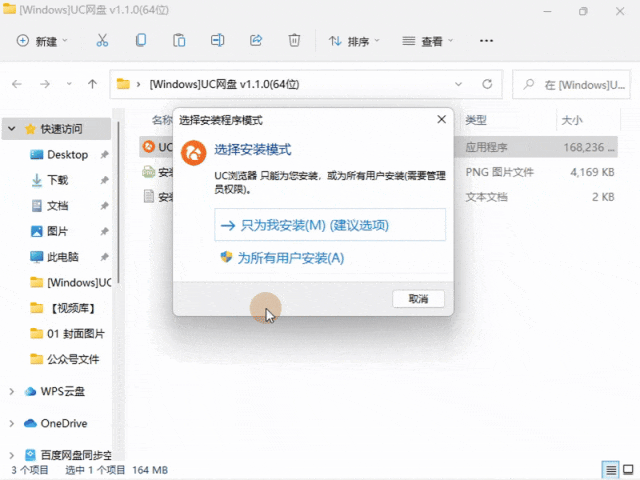This screenshot has width=640, height=480.
Task: Click the folder icon in address bar
Action: point(123,84)
